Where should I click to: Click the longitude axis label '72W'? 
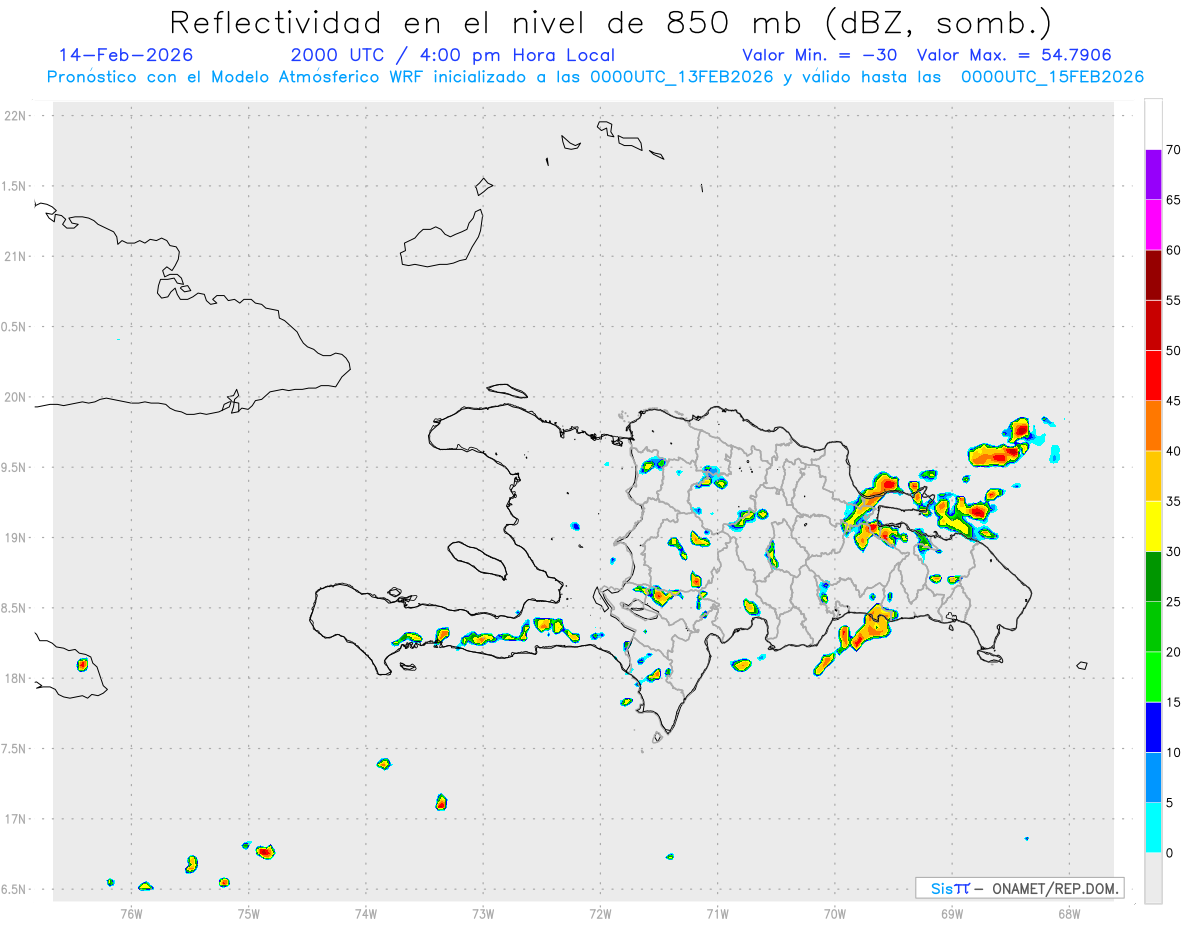tap(600, 913)
